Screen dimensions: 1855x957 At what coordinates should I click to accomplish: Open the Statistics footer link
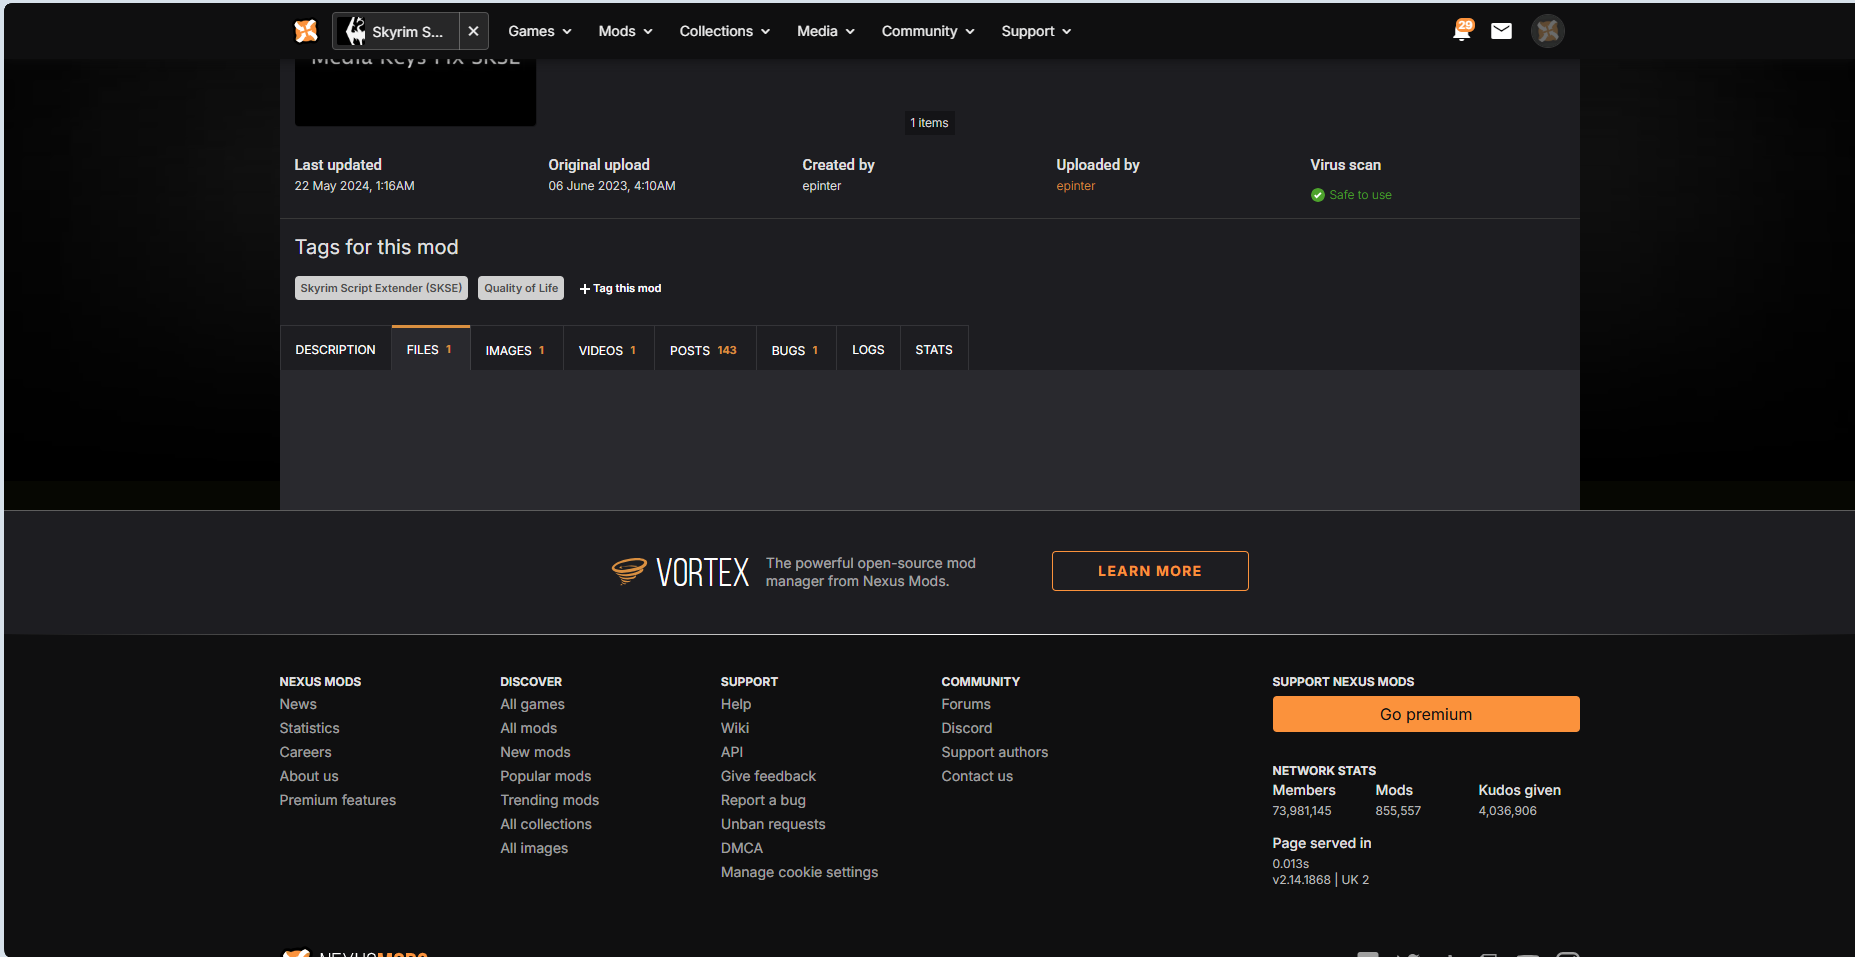[310, 728]
